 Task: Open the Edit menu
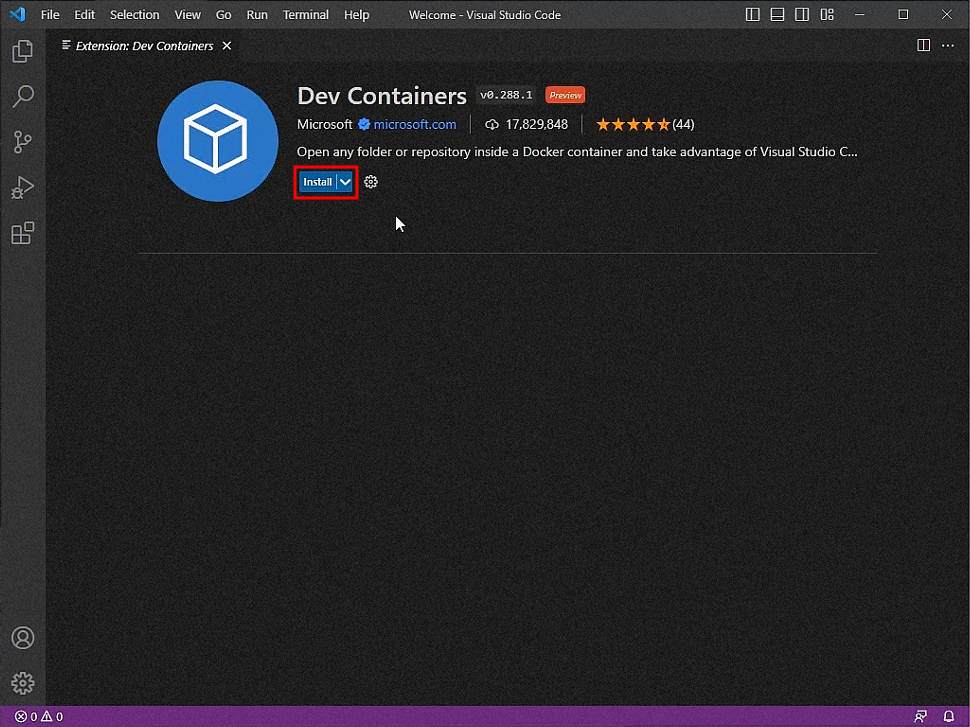tap(85, 14)
